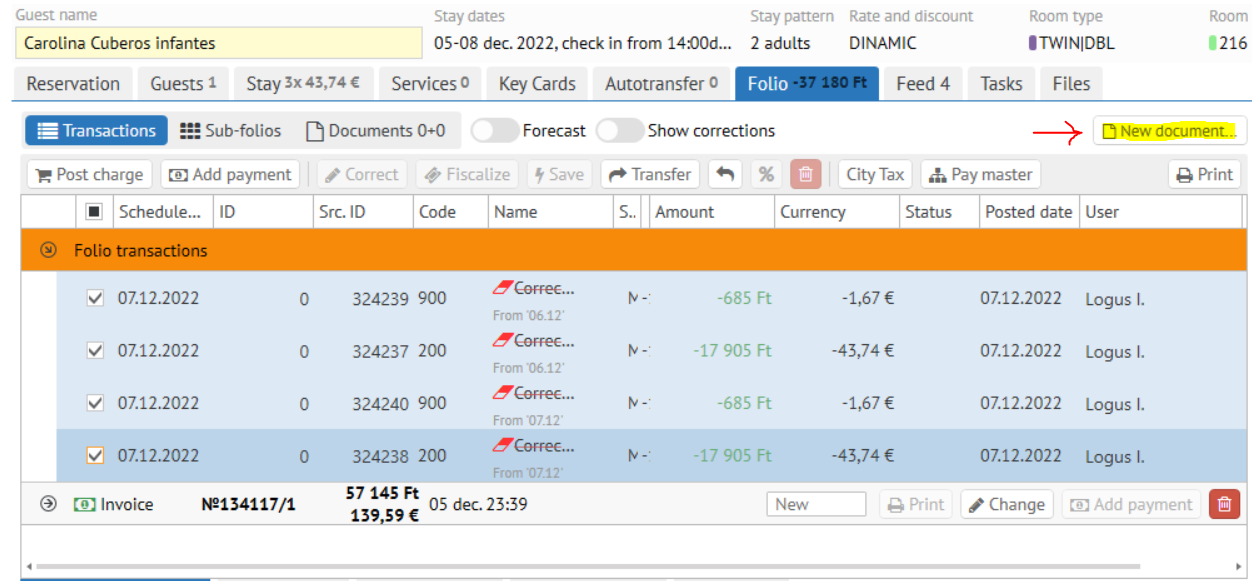Image resolution: width=1252 pixels, height=581 pixels.
Task: Click the room number 216
Action: click(1233, 43)
